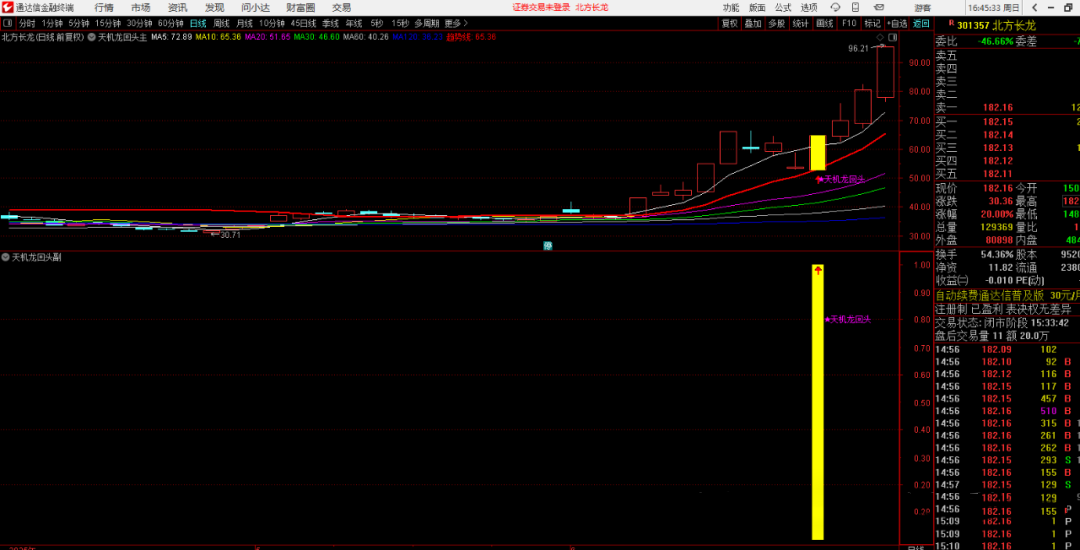
Task: Click the panel layout icon left of 分时
Action: click(x=8, y=23)
